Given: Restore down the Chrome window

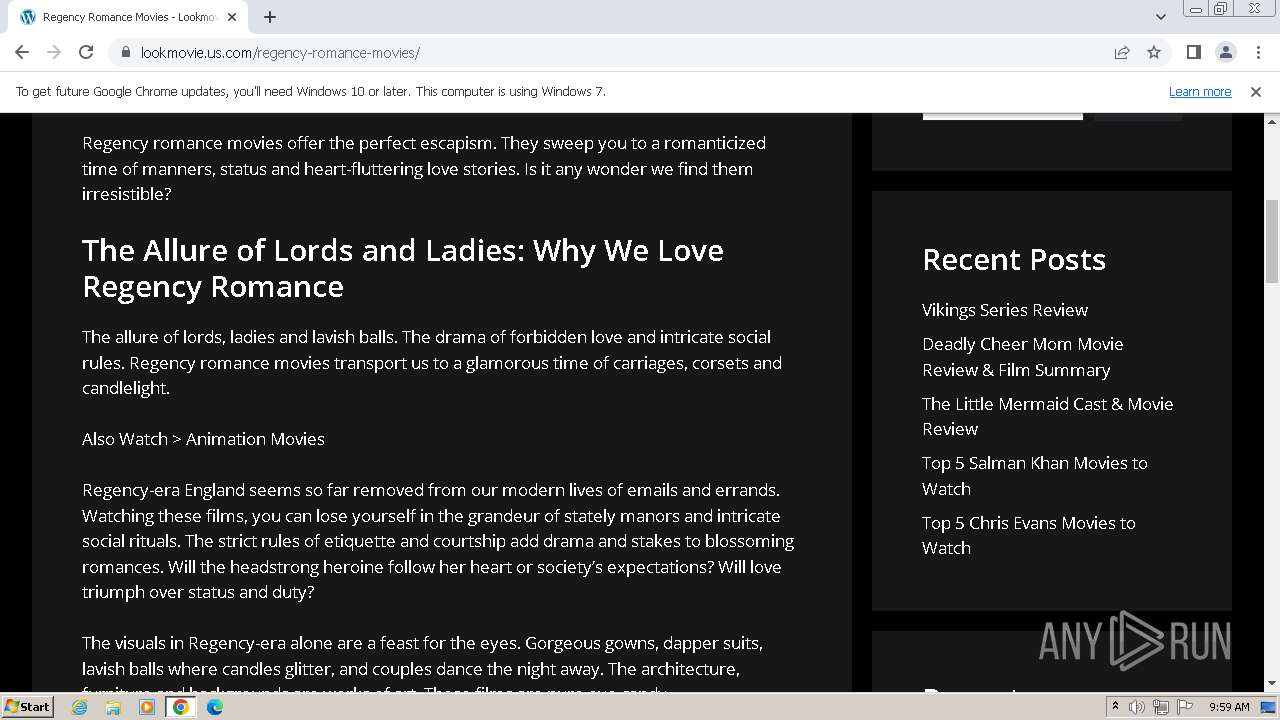Looking at the screenshot, I should [x=1221, y=9].
